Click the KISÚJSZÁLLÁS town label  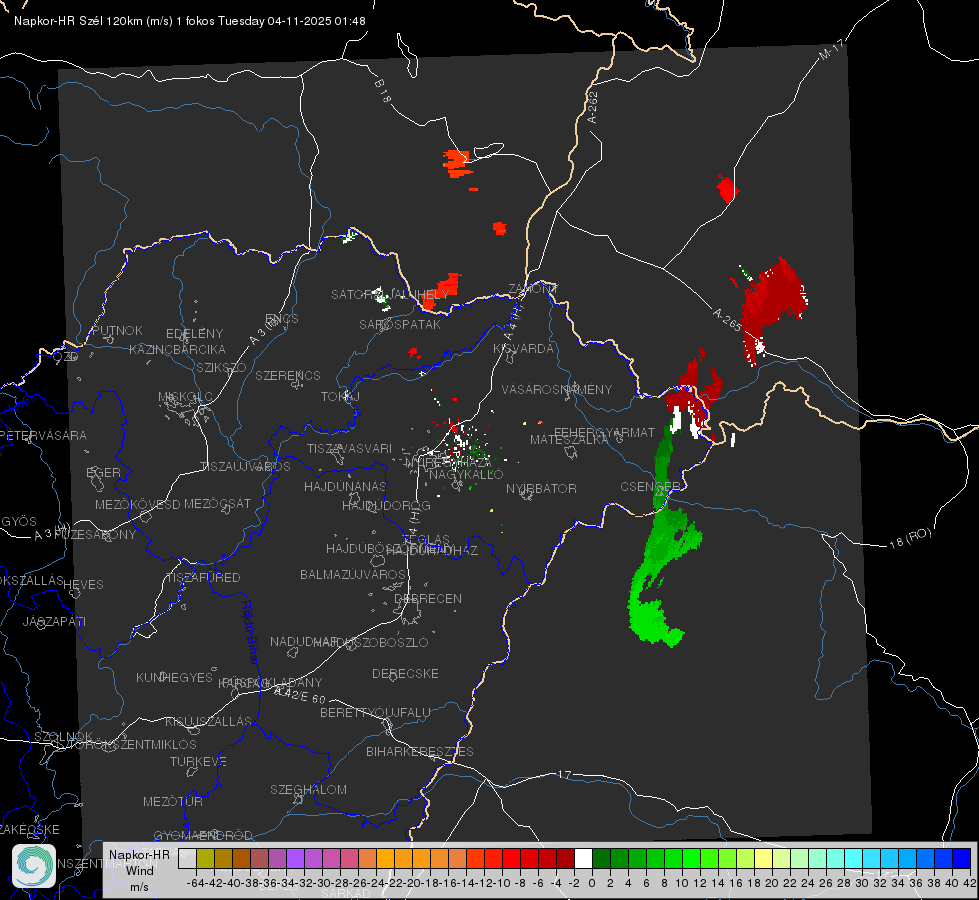209,721
